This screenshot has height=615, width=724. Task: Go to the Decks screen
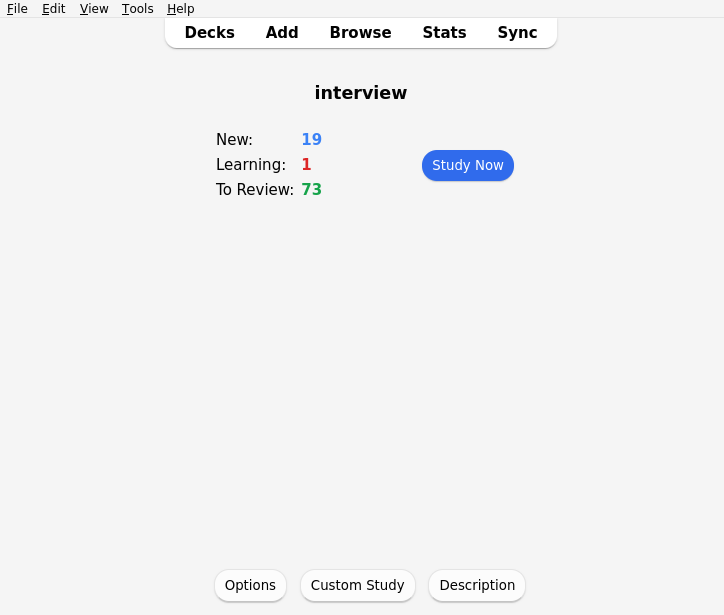[210, 32]
